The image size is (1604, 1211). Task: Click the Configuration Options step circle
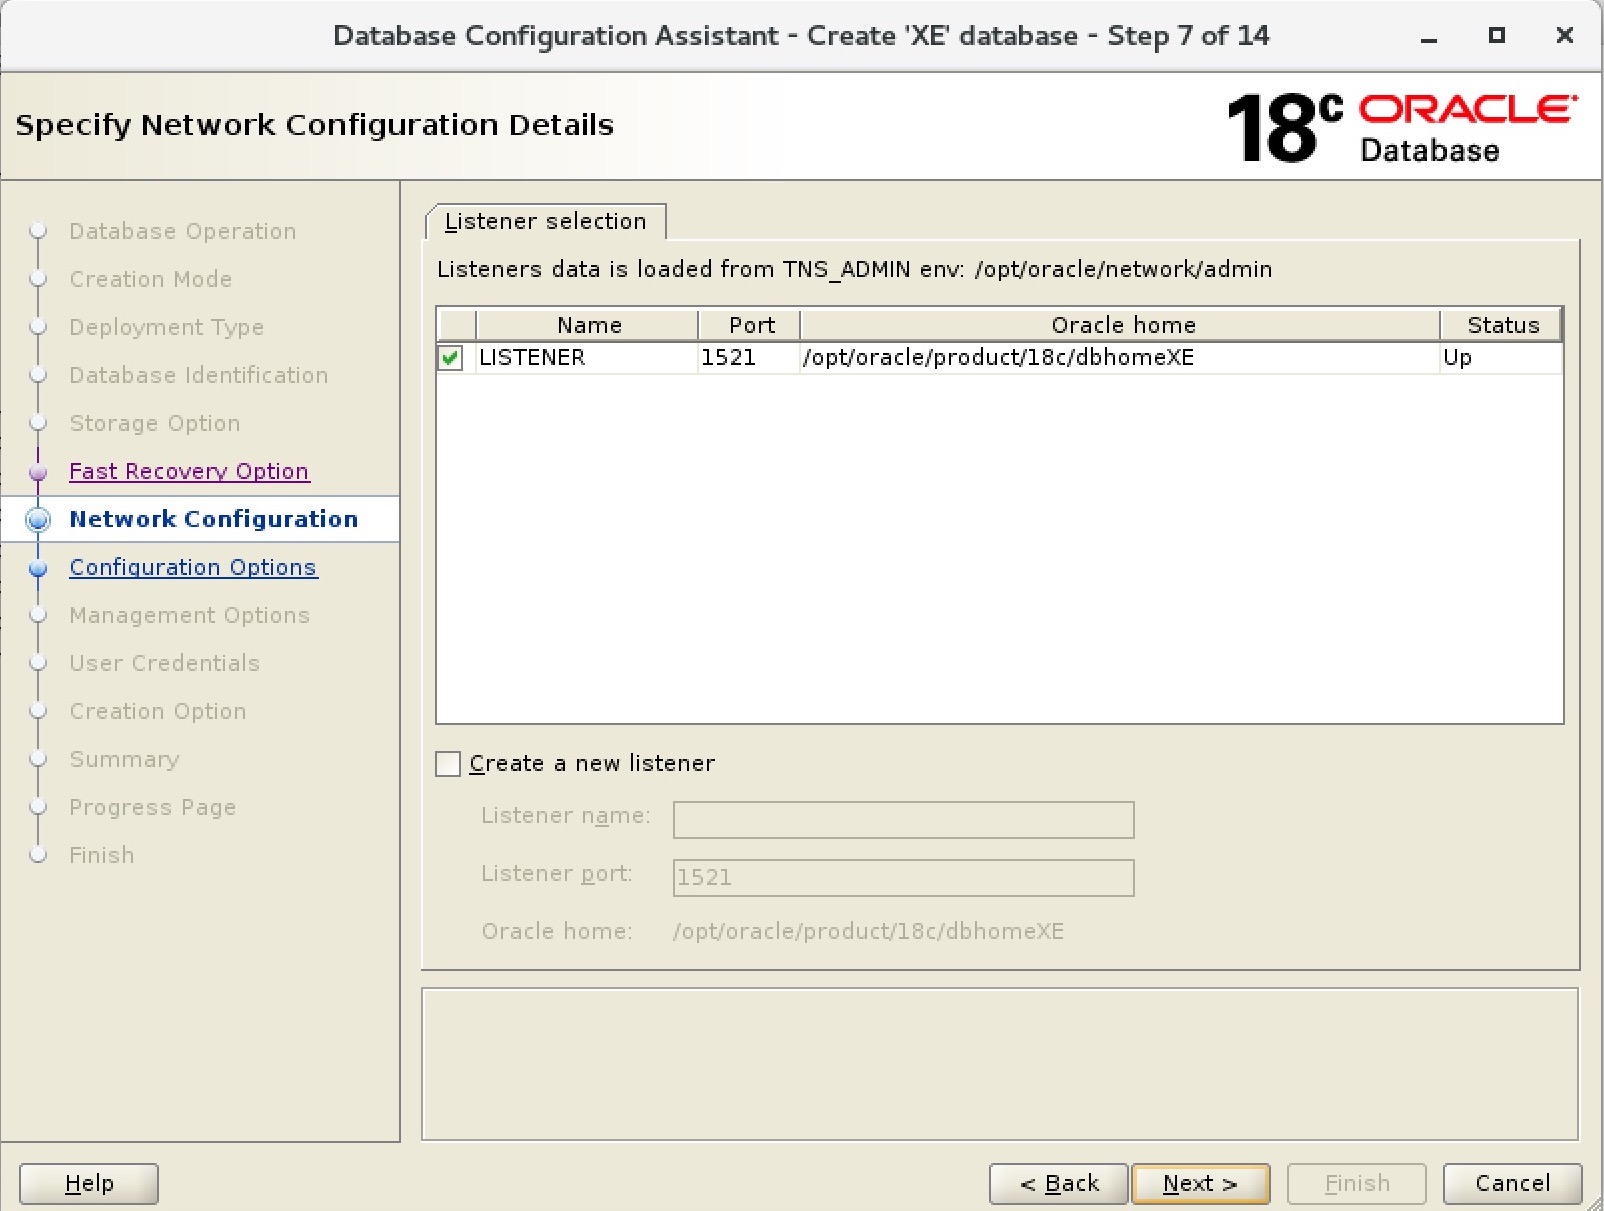point(38,567)
